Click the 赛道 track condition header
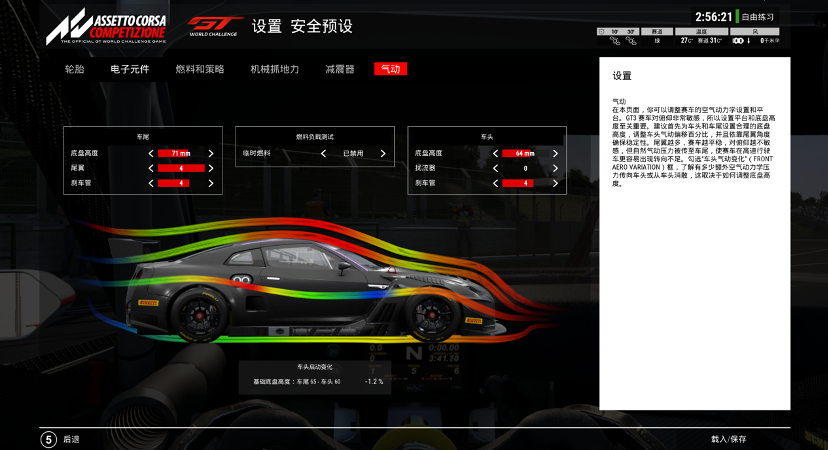Screen dimensions: 828x450 point(657,32)
